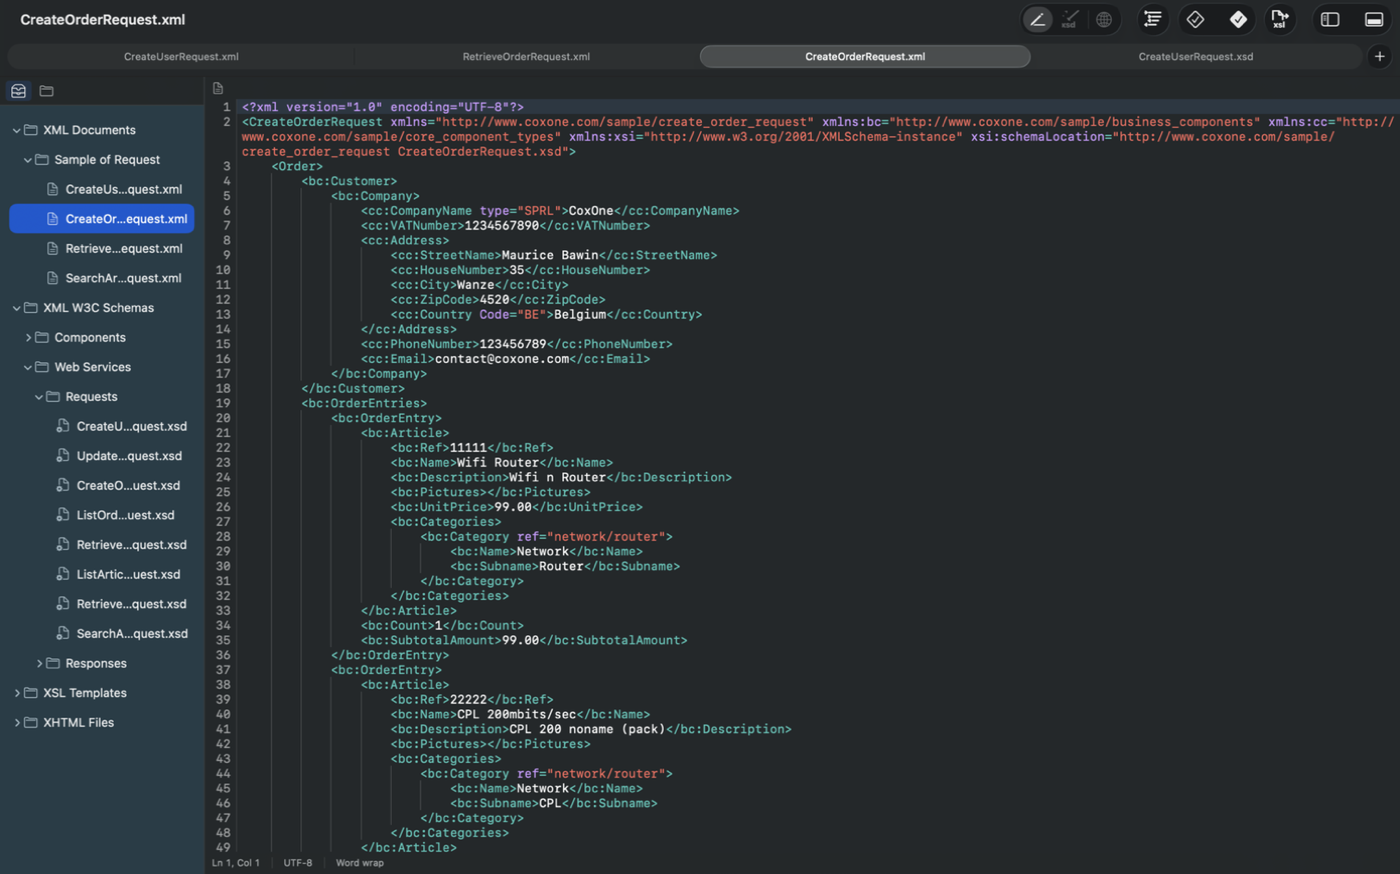Click the + button to open a new tab
1400x874 pixels.
(1380, 56)
